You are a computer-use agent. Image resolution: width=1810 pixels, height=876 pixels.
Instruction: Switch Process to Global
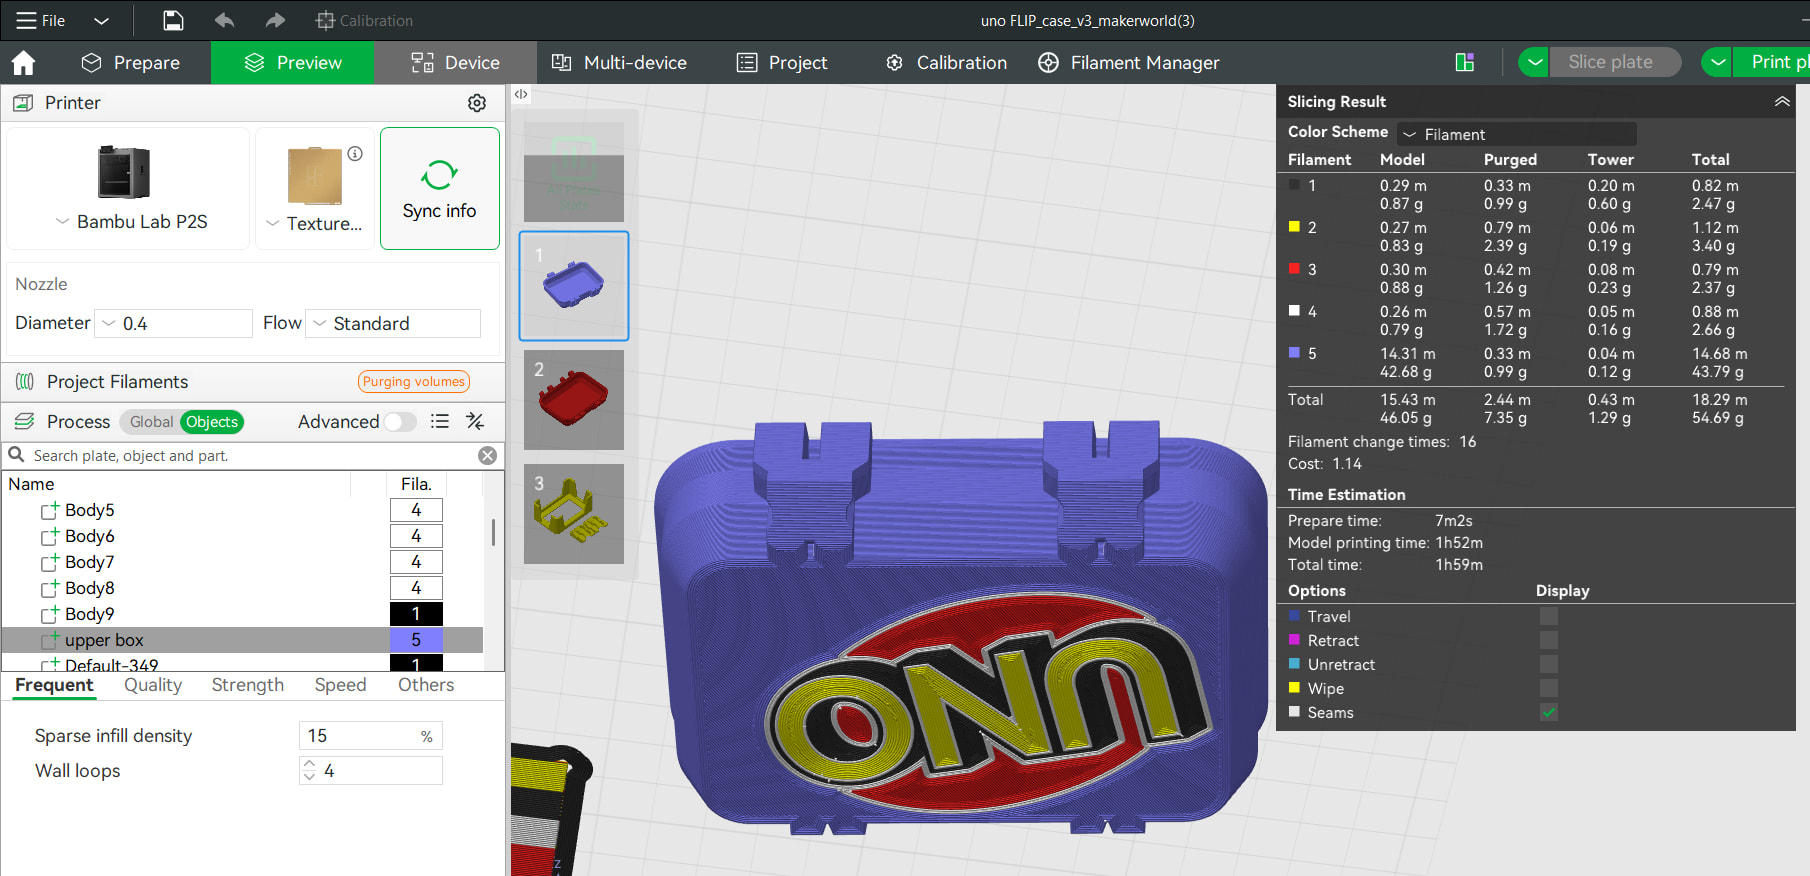[151, 422]
